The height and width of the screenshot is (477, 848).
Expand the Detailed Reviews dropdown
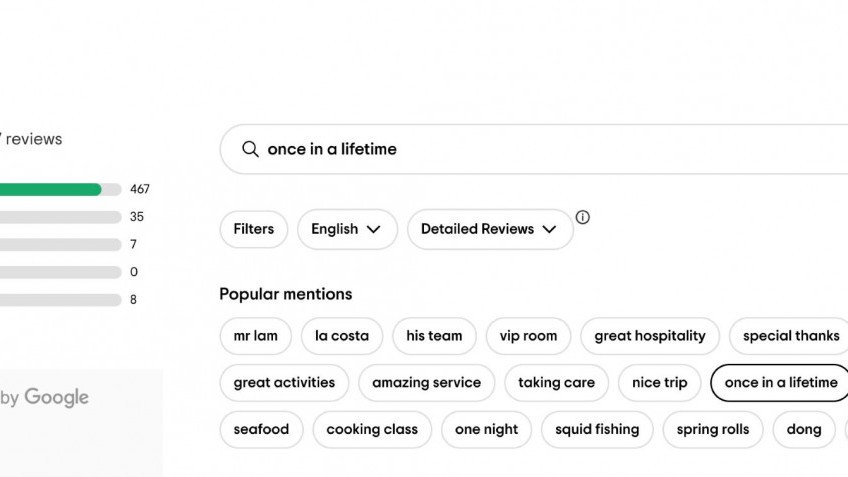489,229
